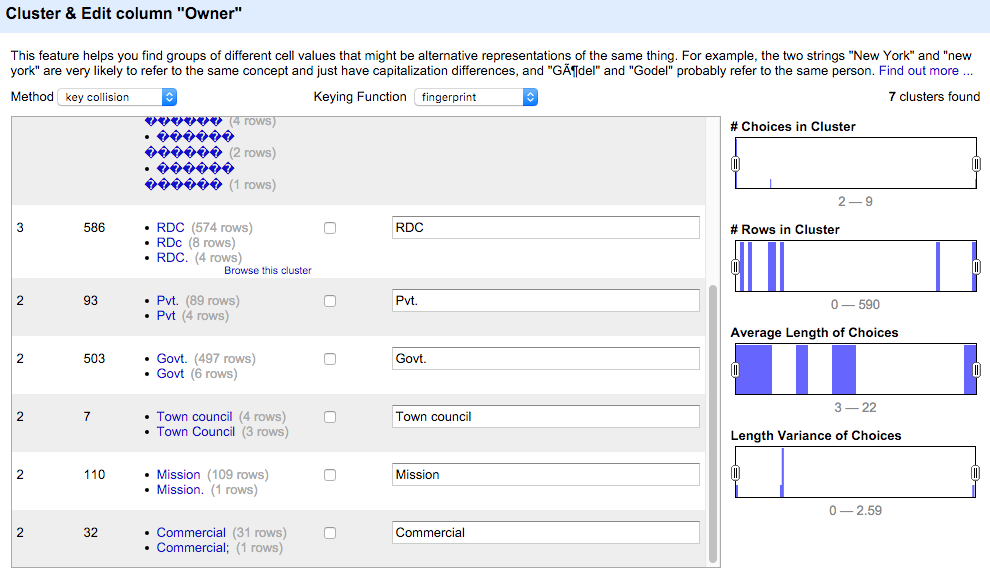The image size is (990, 580).
Task: Toggle merge checkbox for Mission cluster
Action: [x=330, y=475]
